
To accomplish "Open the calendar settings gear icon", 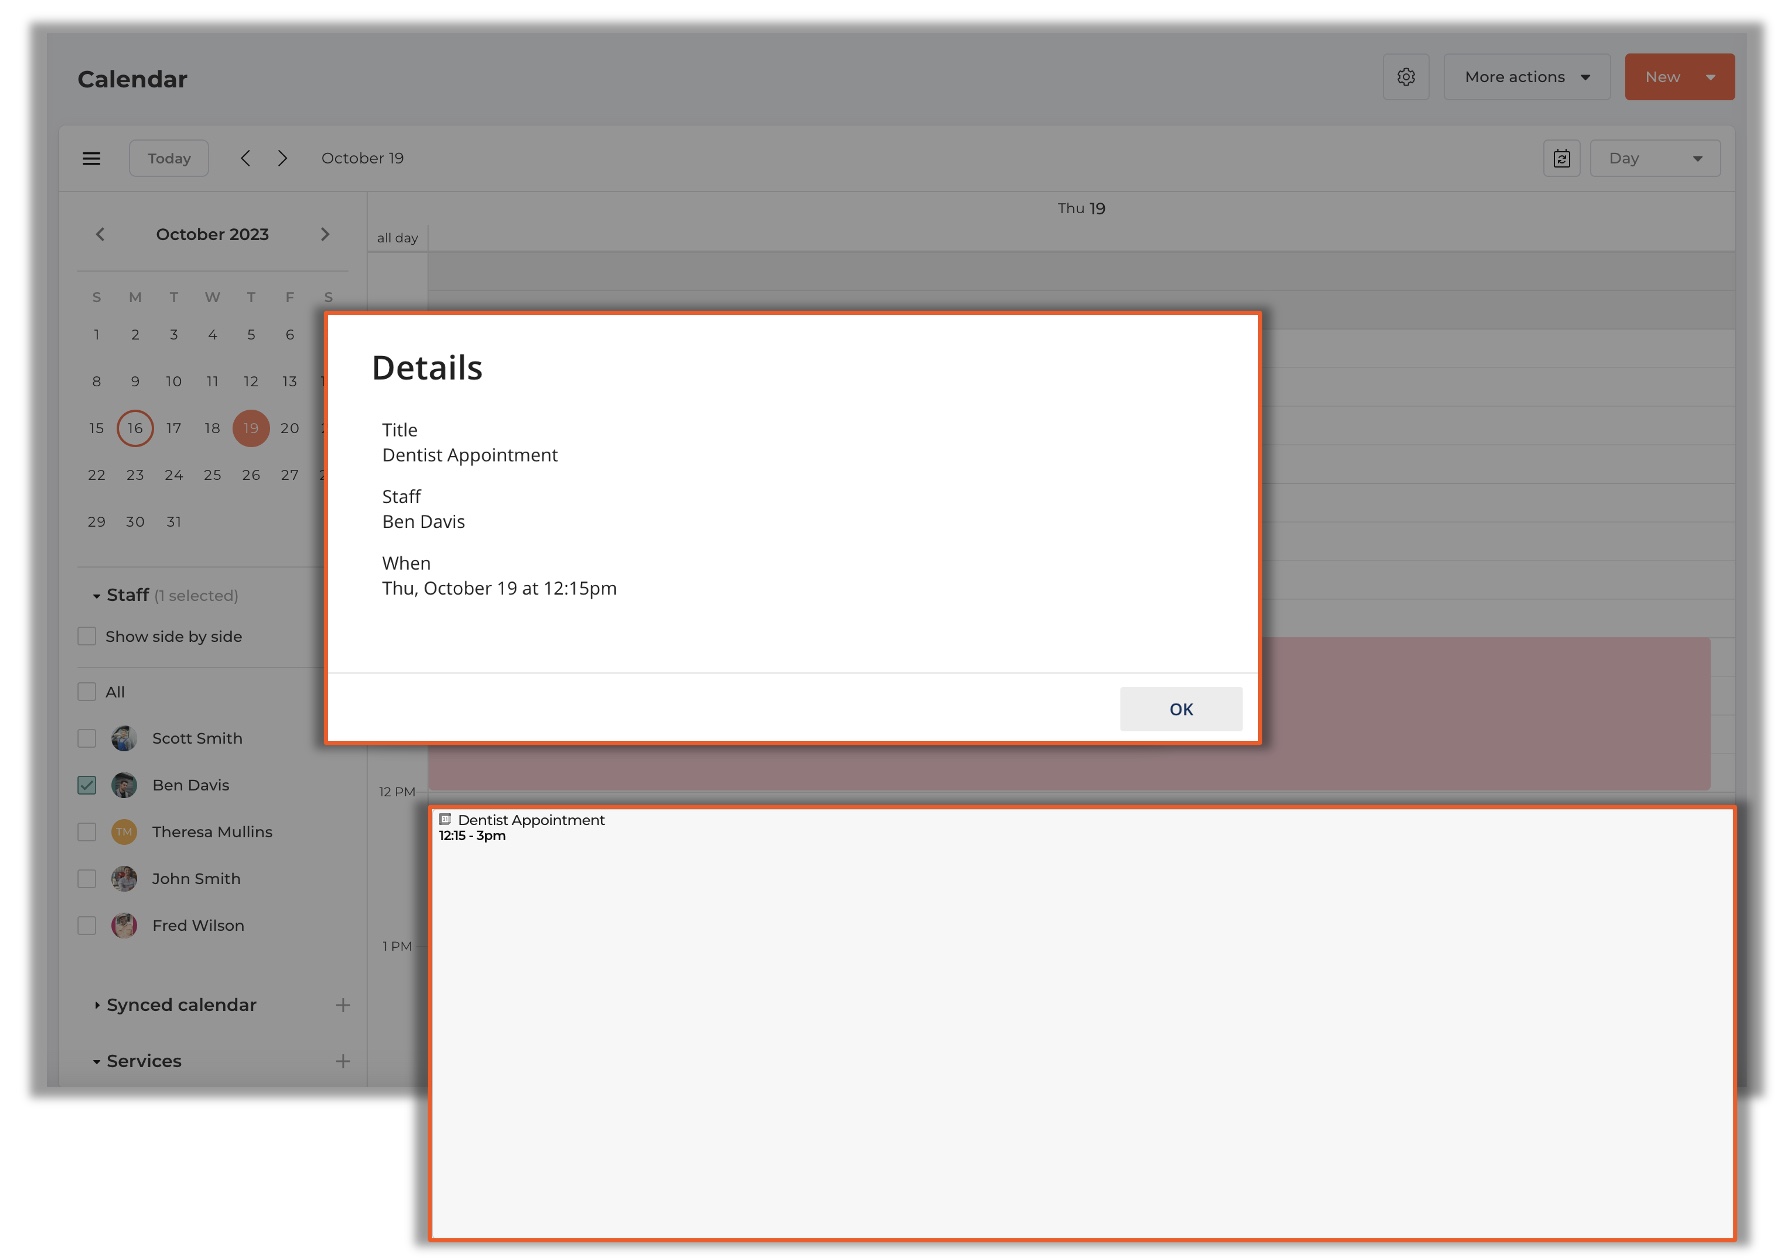I will [1405, 77].
